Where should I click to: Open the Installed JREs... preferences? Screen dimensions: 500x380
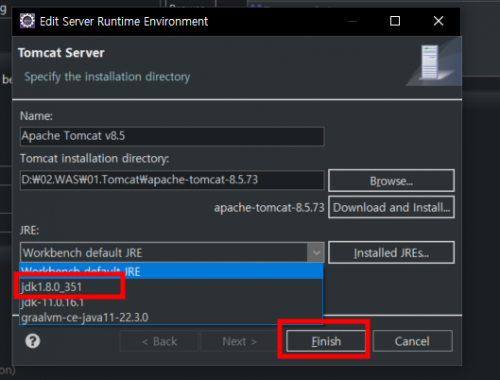tap(391, 253)
